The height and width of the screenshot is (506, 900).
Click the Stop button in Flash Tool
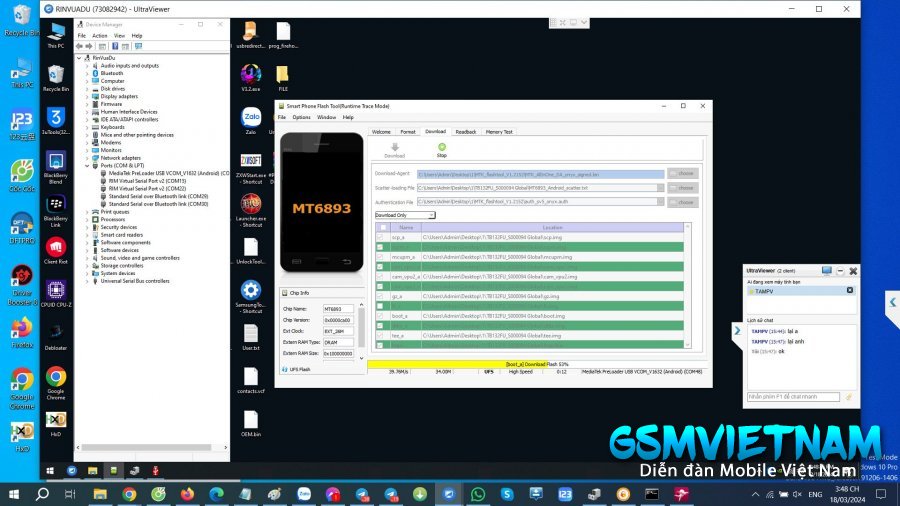coord(441,150)
